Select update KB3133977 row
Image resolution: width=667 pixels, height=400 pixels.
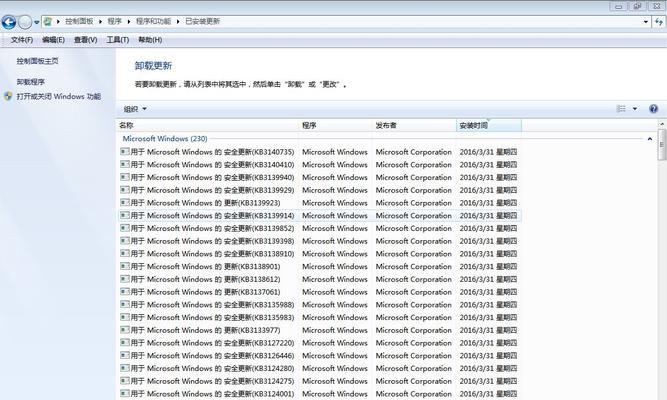(319, 330)
